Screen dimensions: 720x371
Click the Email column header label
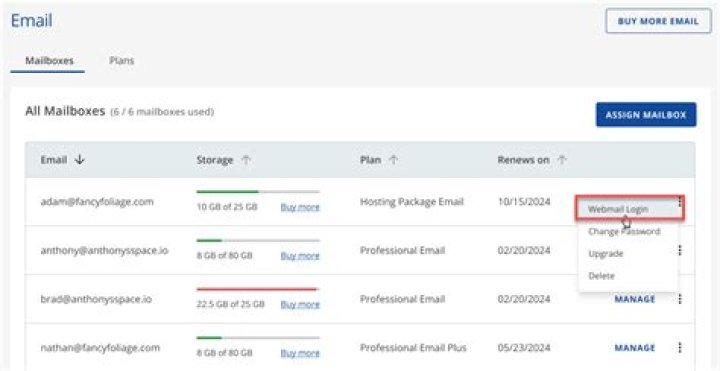pyautogui.click(x=54, y=160)
